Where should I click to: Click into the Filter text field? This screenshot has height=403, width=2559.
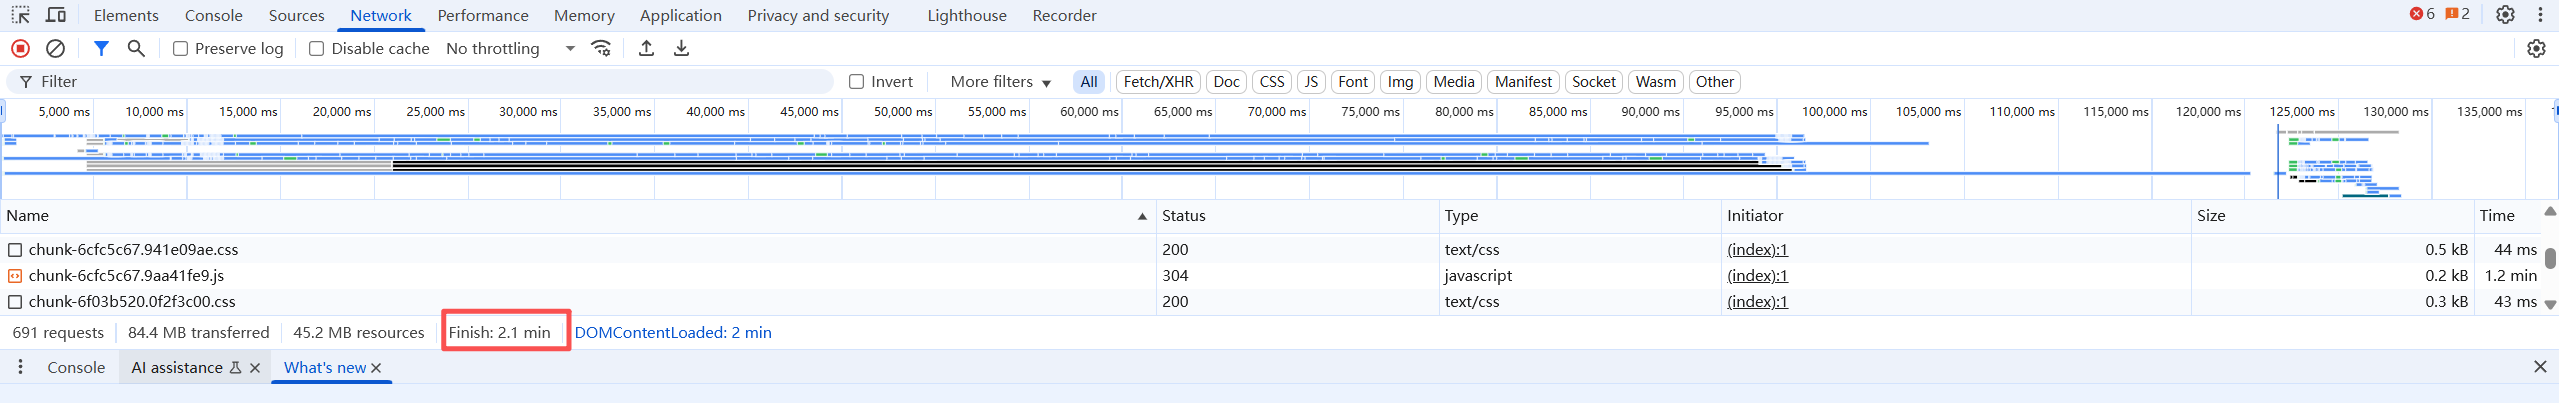pos(420,81)
